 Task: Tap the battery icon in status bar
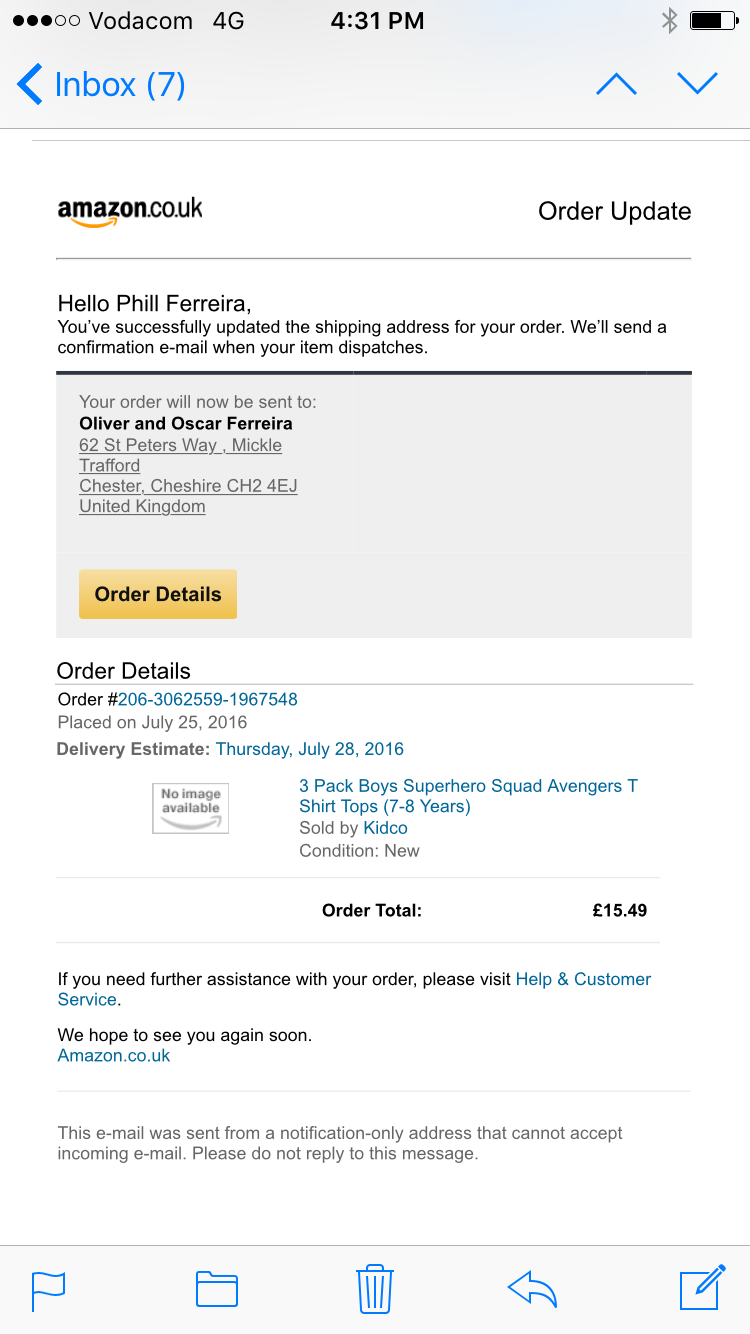point(713,21)
